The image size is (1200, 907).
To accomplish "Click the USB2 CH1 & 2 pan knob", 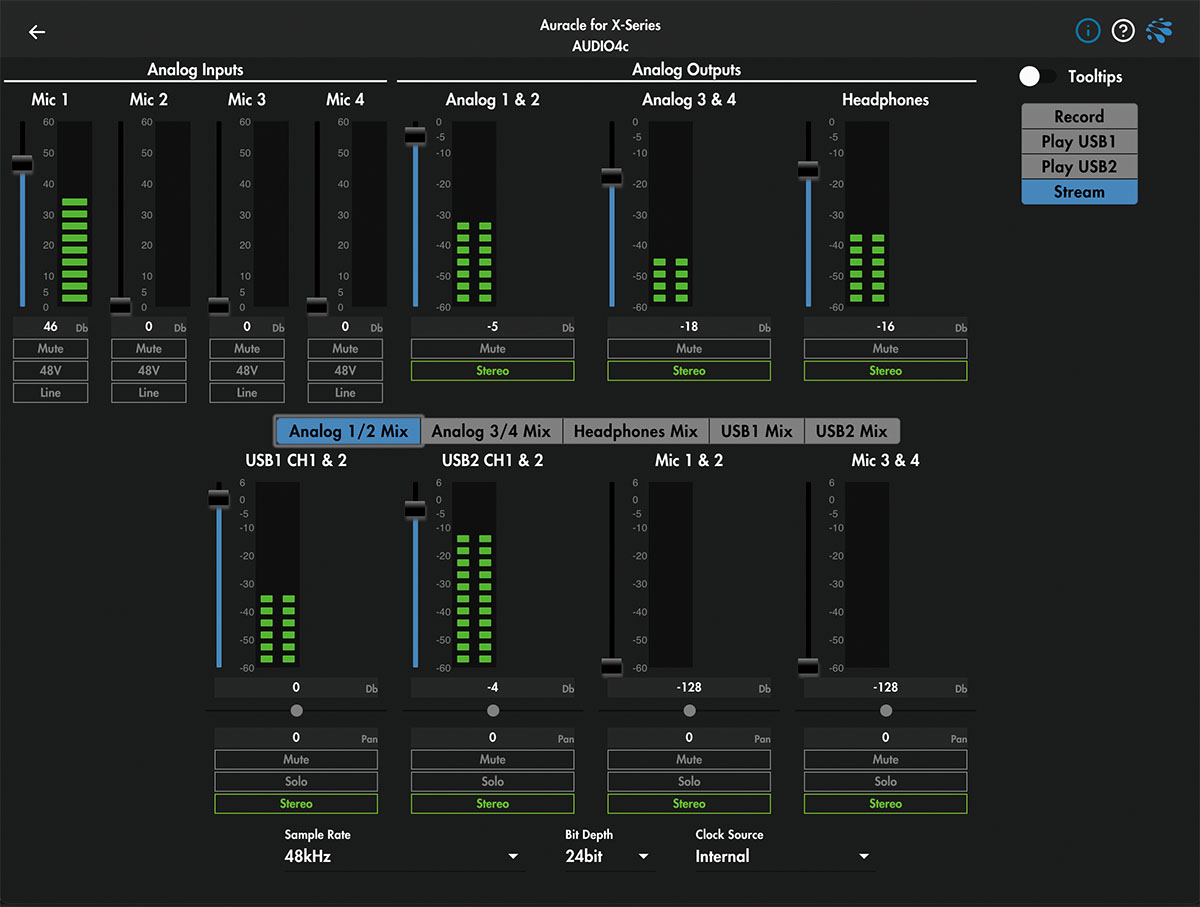I will [x=493, y=710].
